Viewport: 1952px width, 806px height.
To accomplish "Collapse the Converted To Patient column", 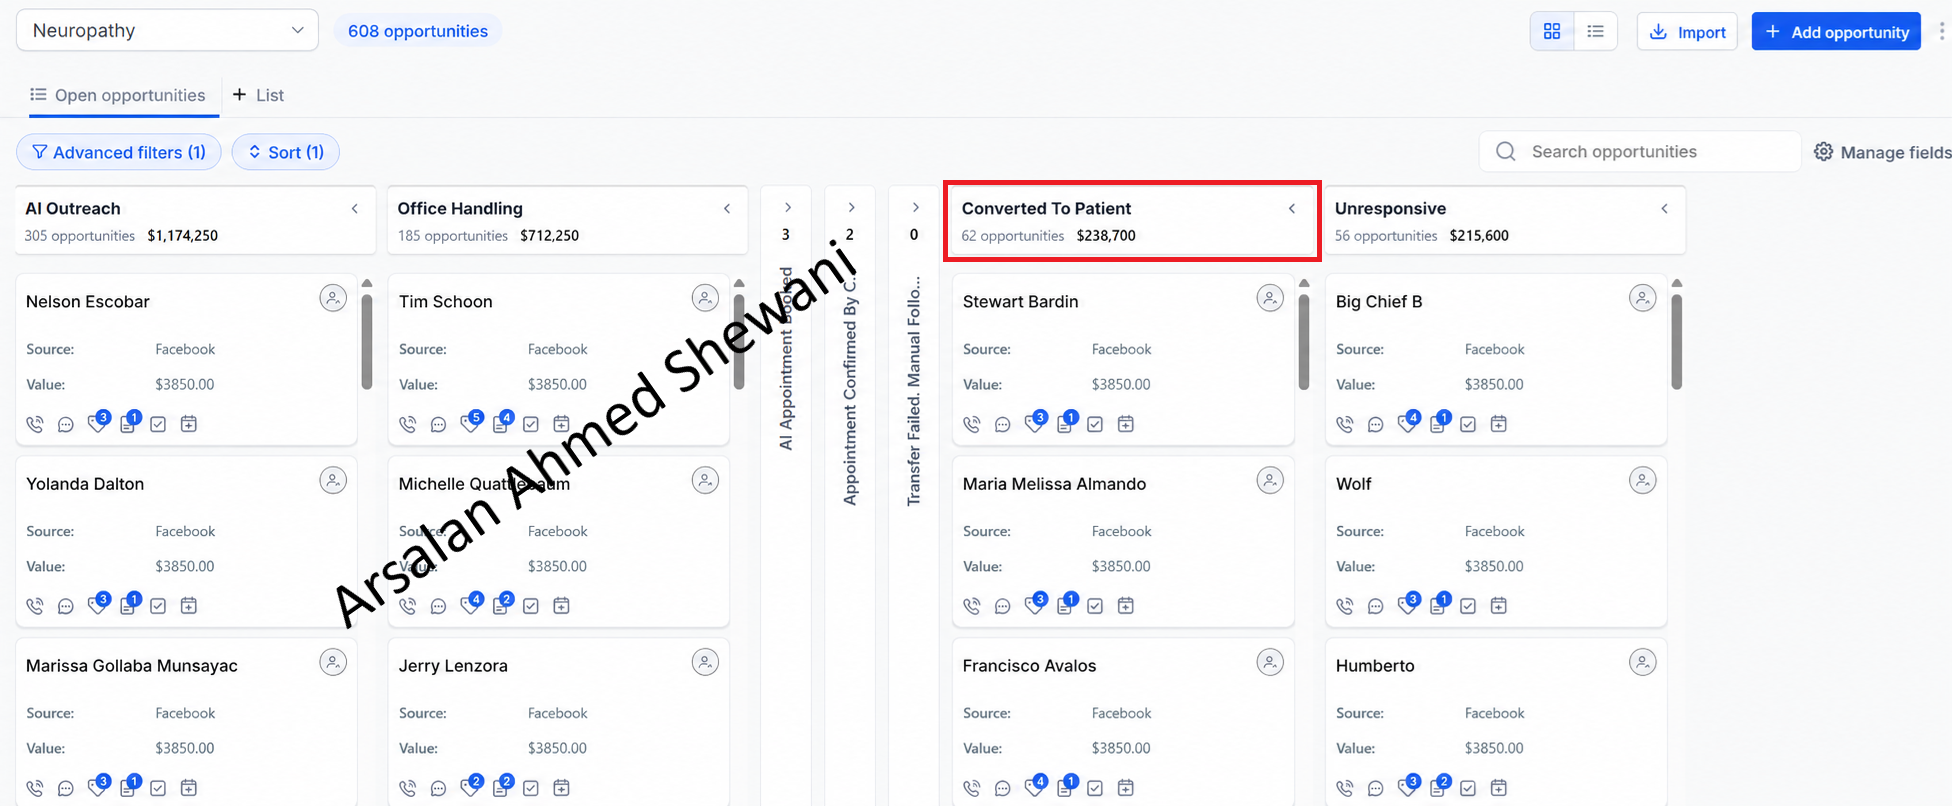I will point(1292,209).
